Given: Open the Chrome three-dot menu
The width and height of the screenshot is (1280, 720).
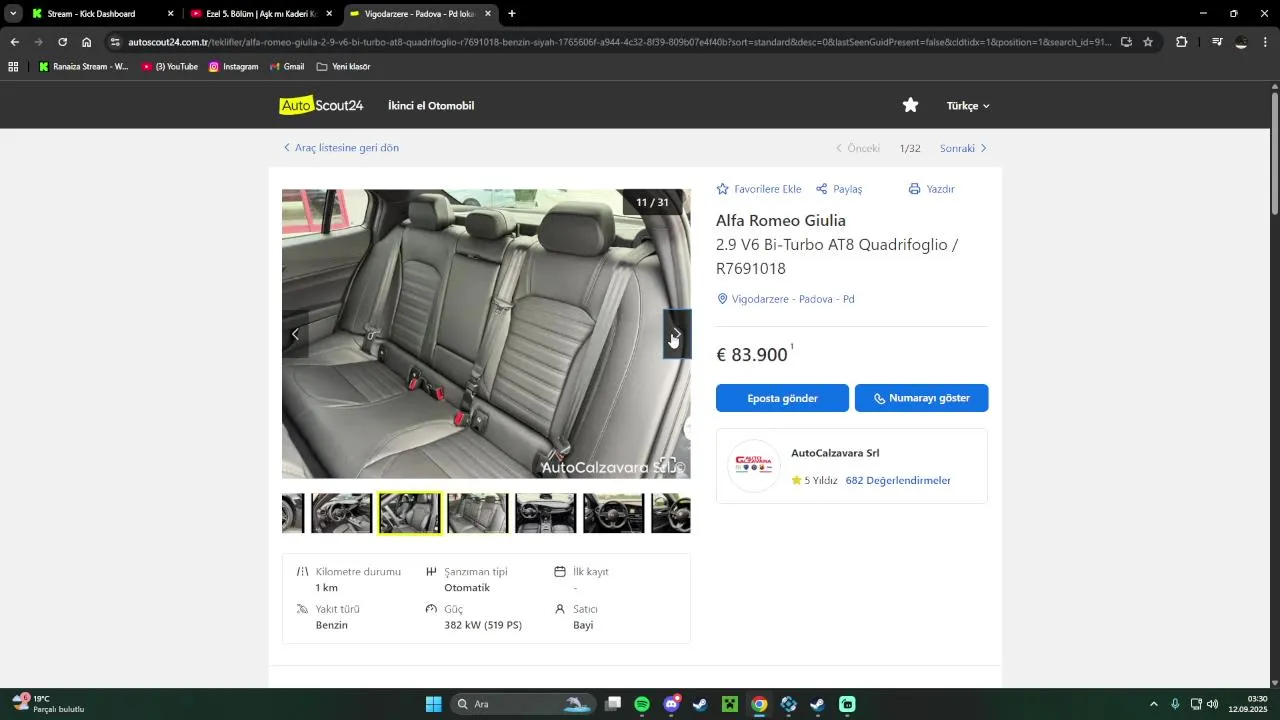Looking at the screenshot, I should click(1265, 42).
